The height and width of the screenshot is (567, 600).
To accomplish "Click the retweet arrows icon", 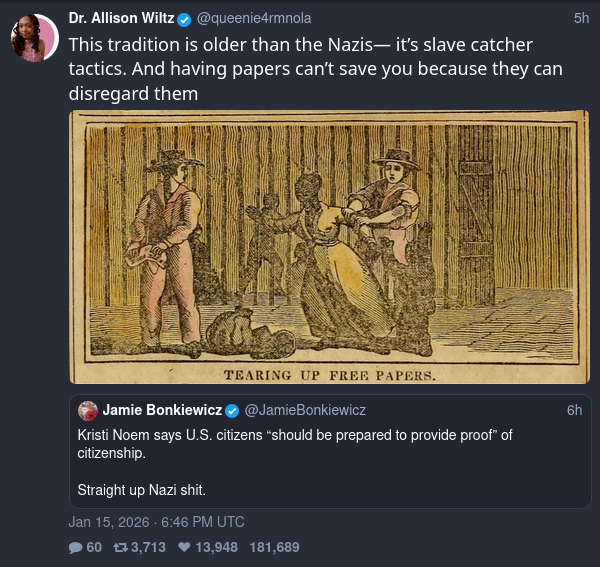I will click(x=120, y=547).
